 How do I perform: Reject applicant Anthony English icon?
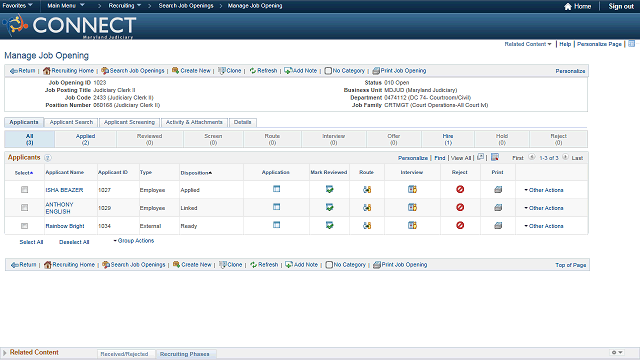tap(460, 207)
